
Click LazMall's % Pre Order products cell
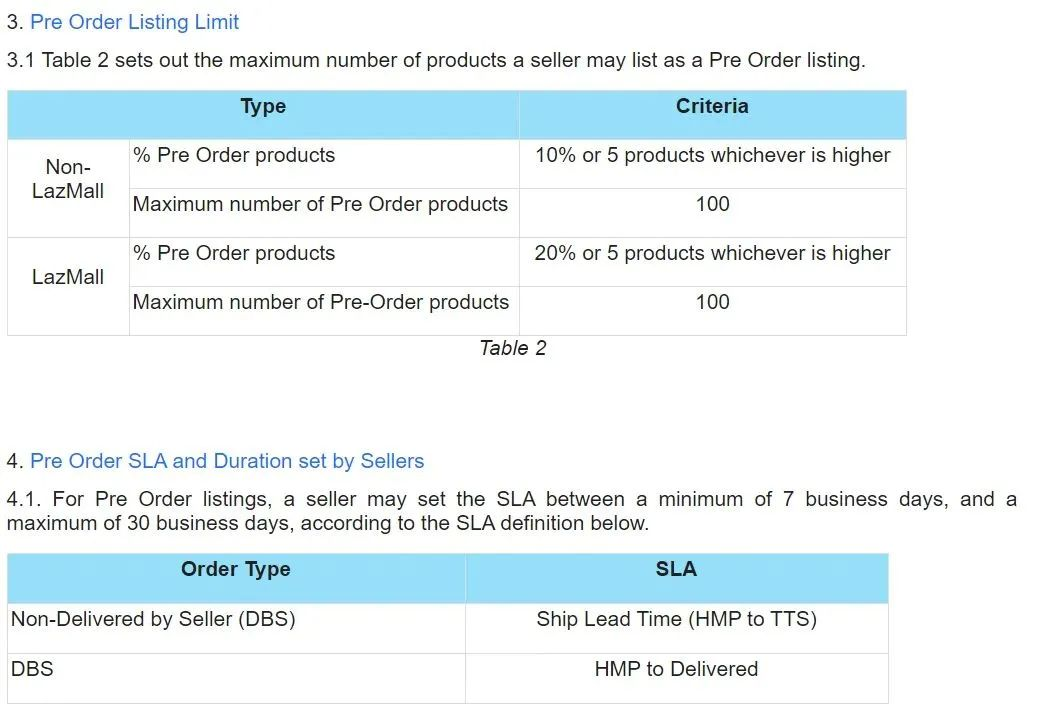234,253
